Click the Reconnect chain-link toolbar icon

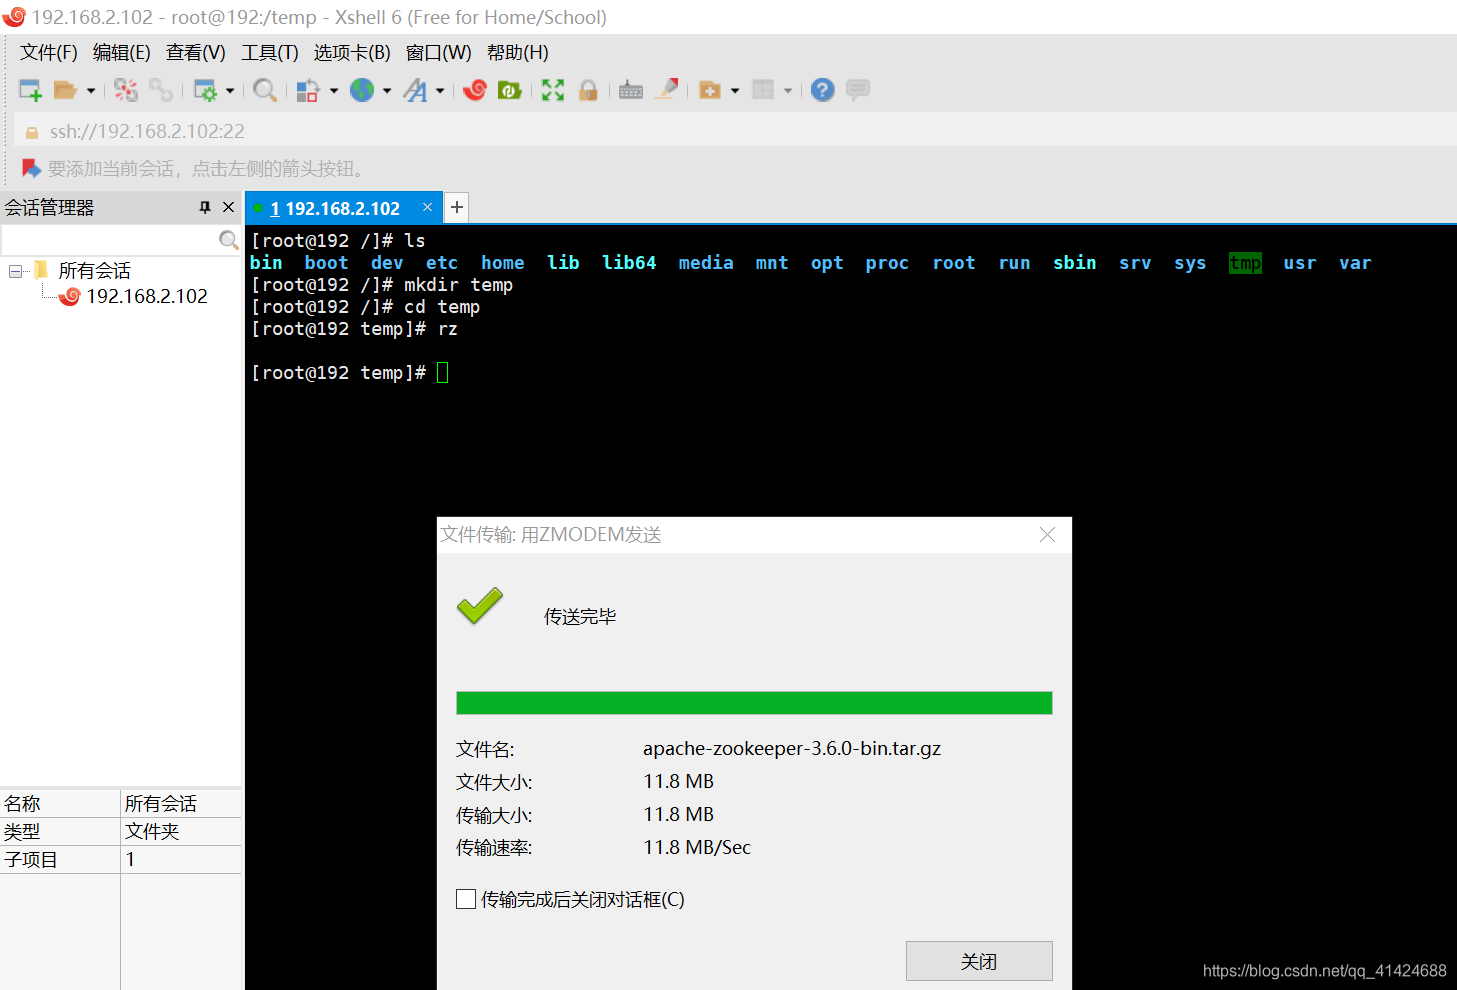pyautogui.click(x=160, y=90)
